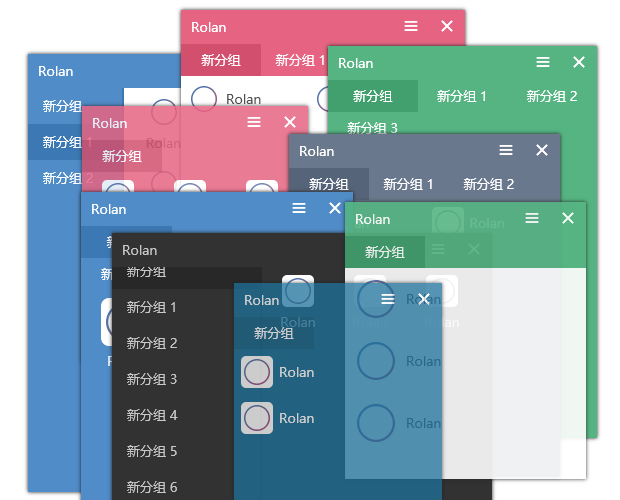This screenshot has width=620, height=500.
Task: Select 新分组 tab in the teal window
Action: point(274,333)
